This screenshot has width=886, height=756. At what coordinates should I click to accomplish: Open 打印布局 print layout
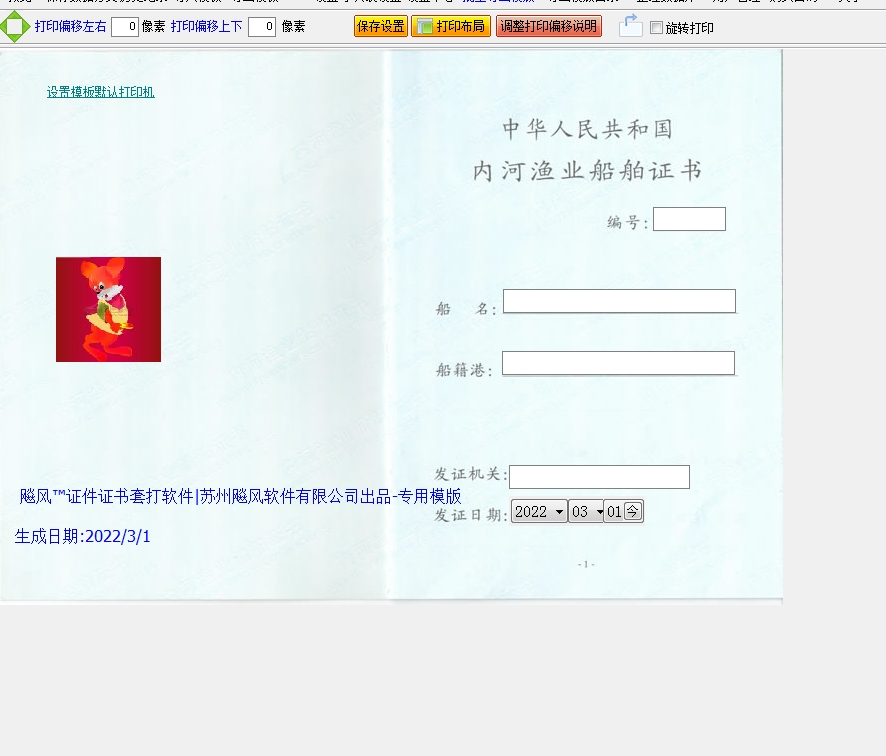pos(450,26)
